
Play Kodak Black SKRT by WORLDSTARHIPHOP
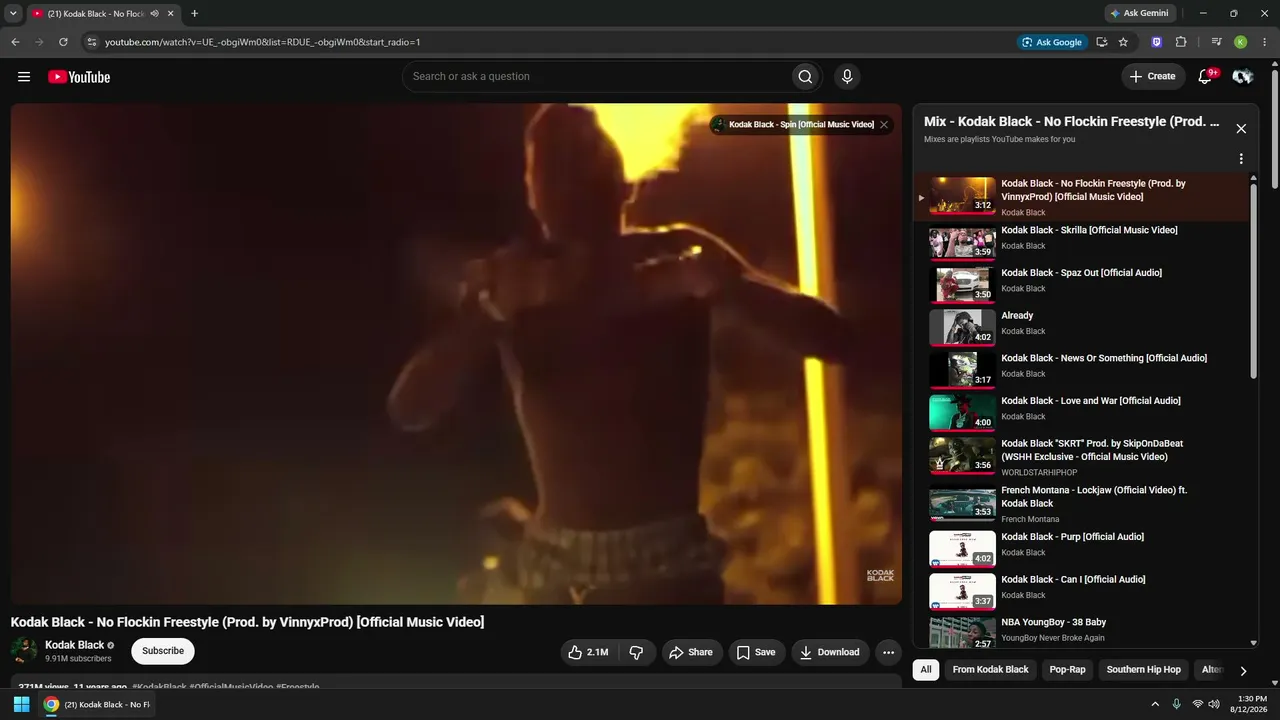click(x=1081, y=455)
